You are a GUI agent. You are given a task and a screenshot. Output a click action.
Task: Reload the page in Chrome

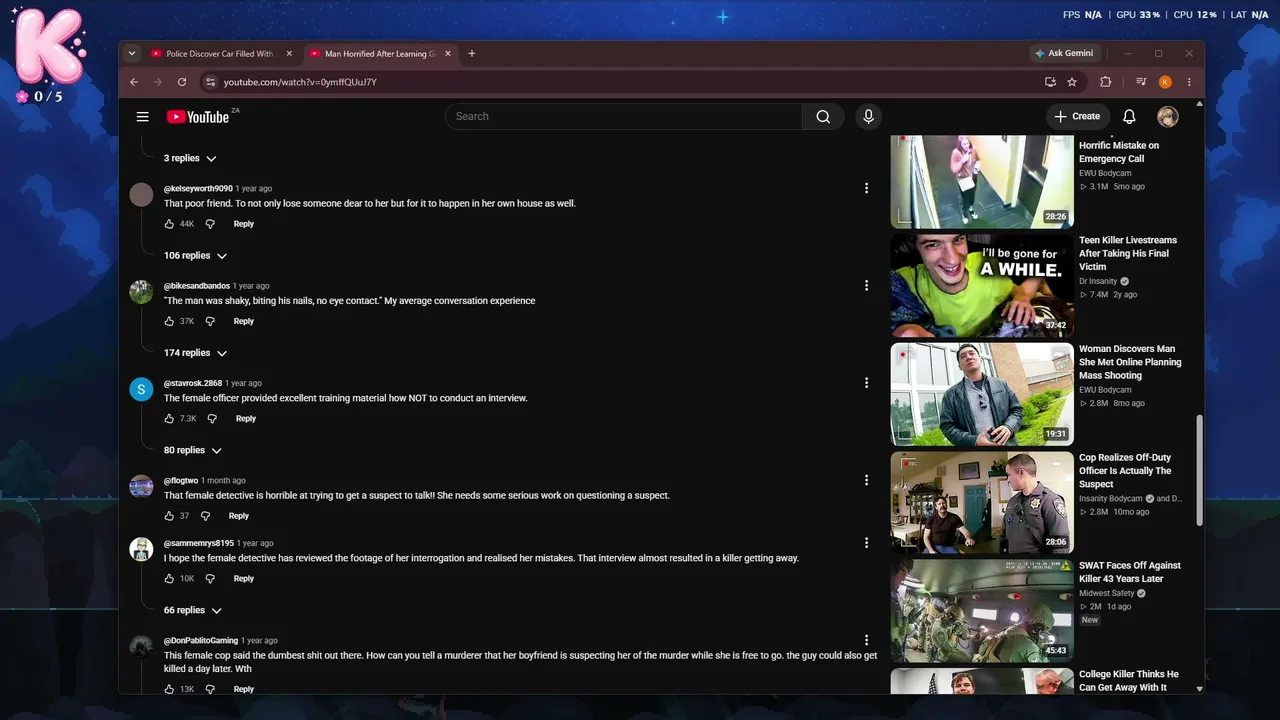coord(182,82)
